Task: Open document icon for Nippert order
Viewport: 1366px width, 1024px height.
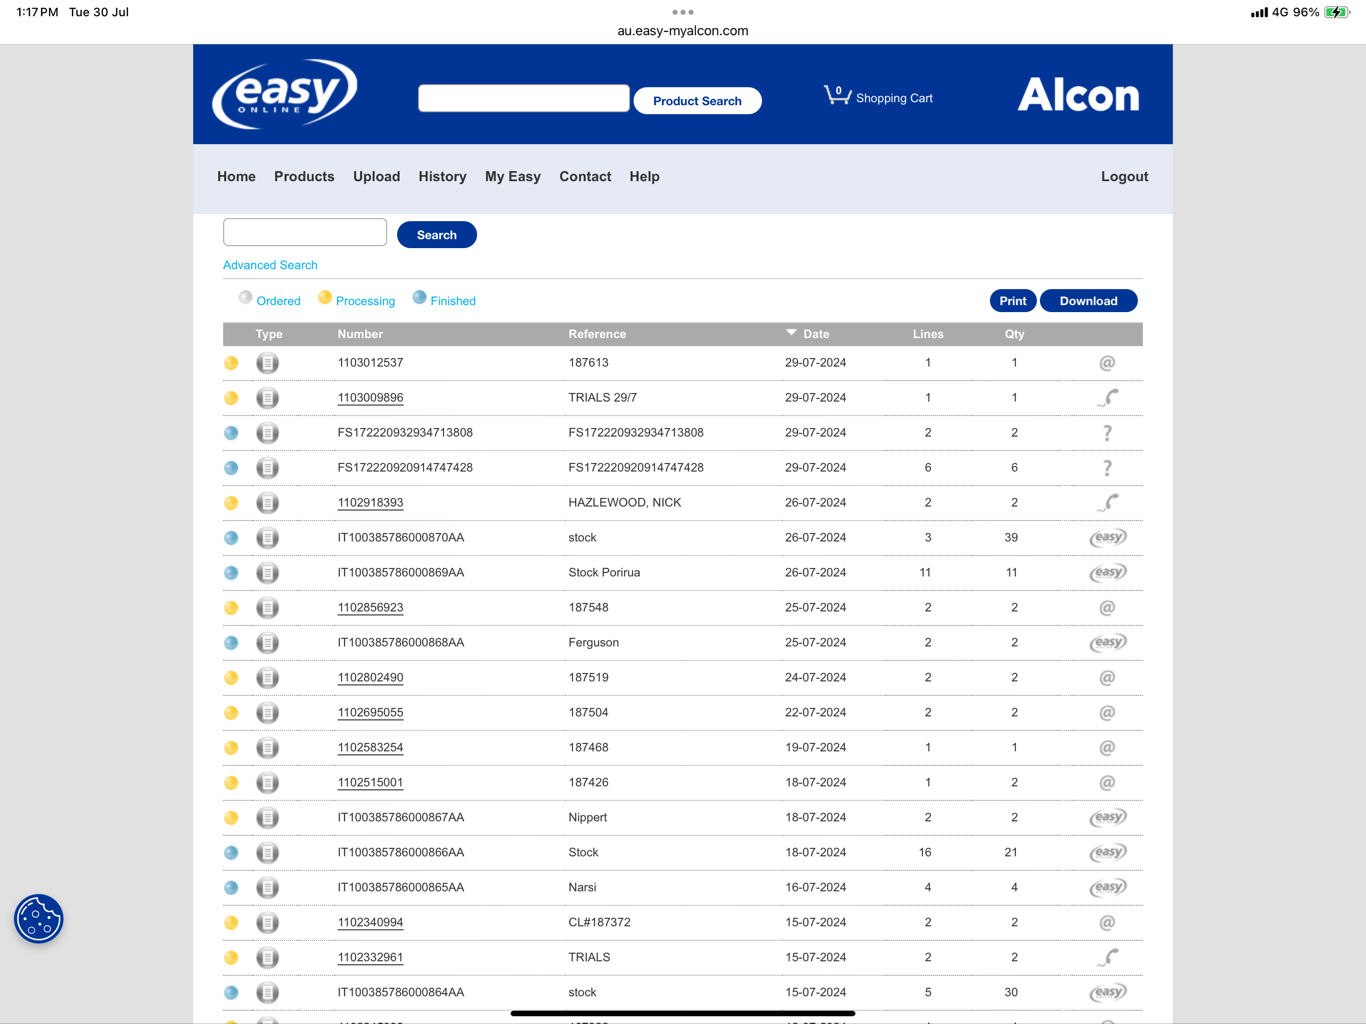Action: coord(267,818)
